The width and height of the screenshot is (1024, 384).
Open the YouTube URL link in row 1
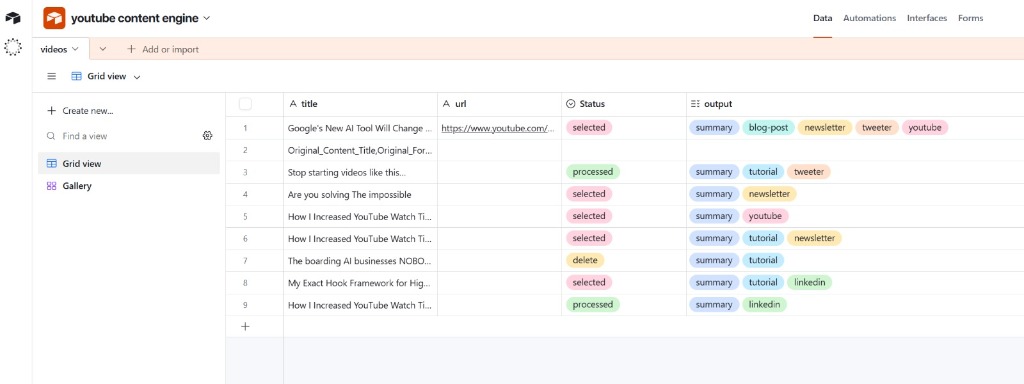(x=498, y=129)
